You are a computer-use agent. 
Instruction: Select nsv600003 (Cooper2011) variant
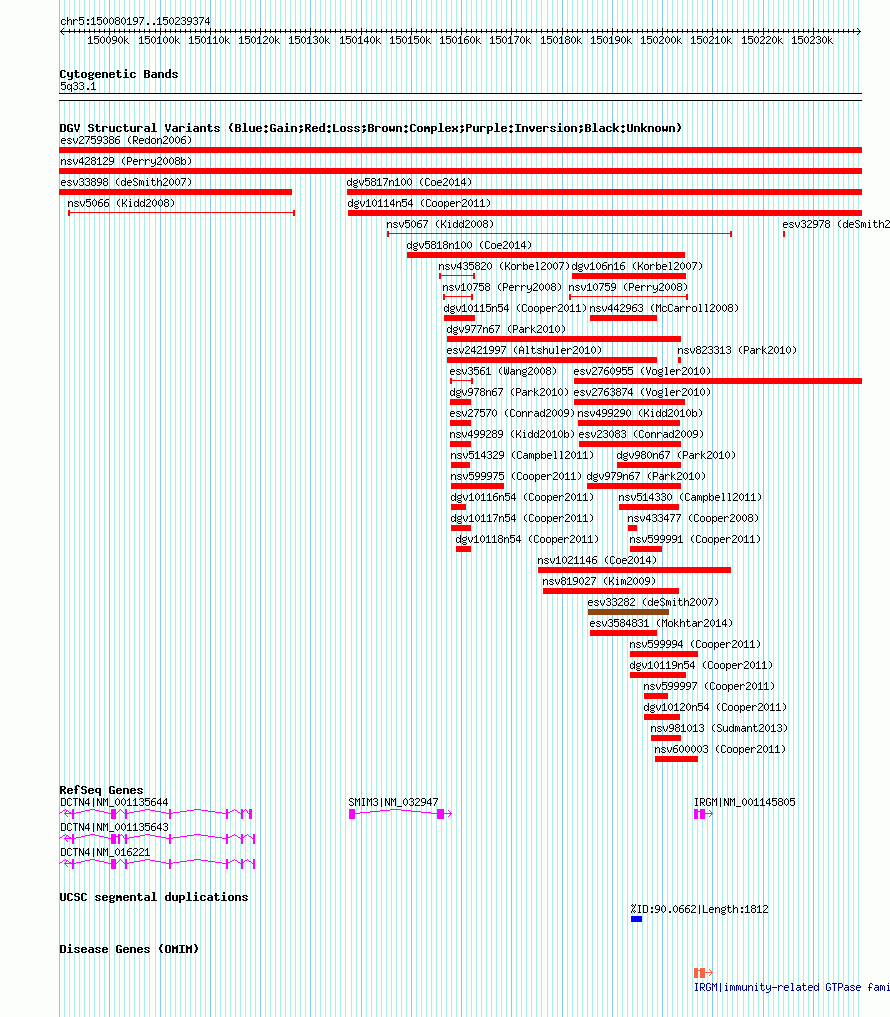[x=720, y=749]
